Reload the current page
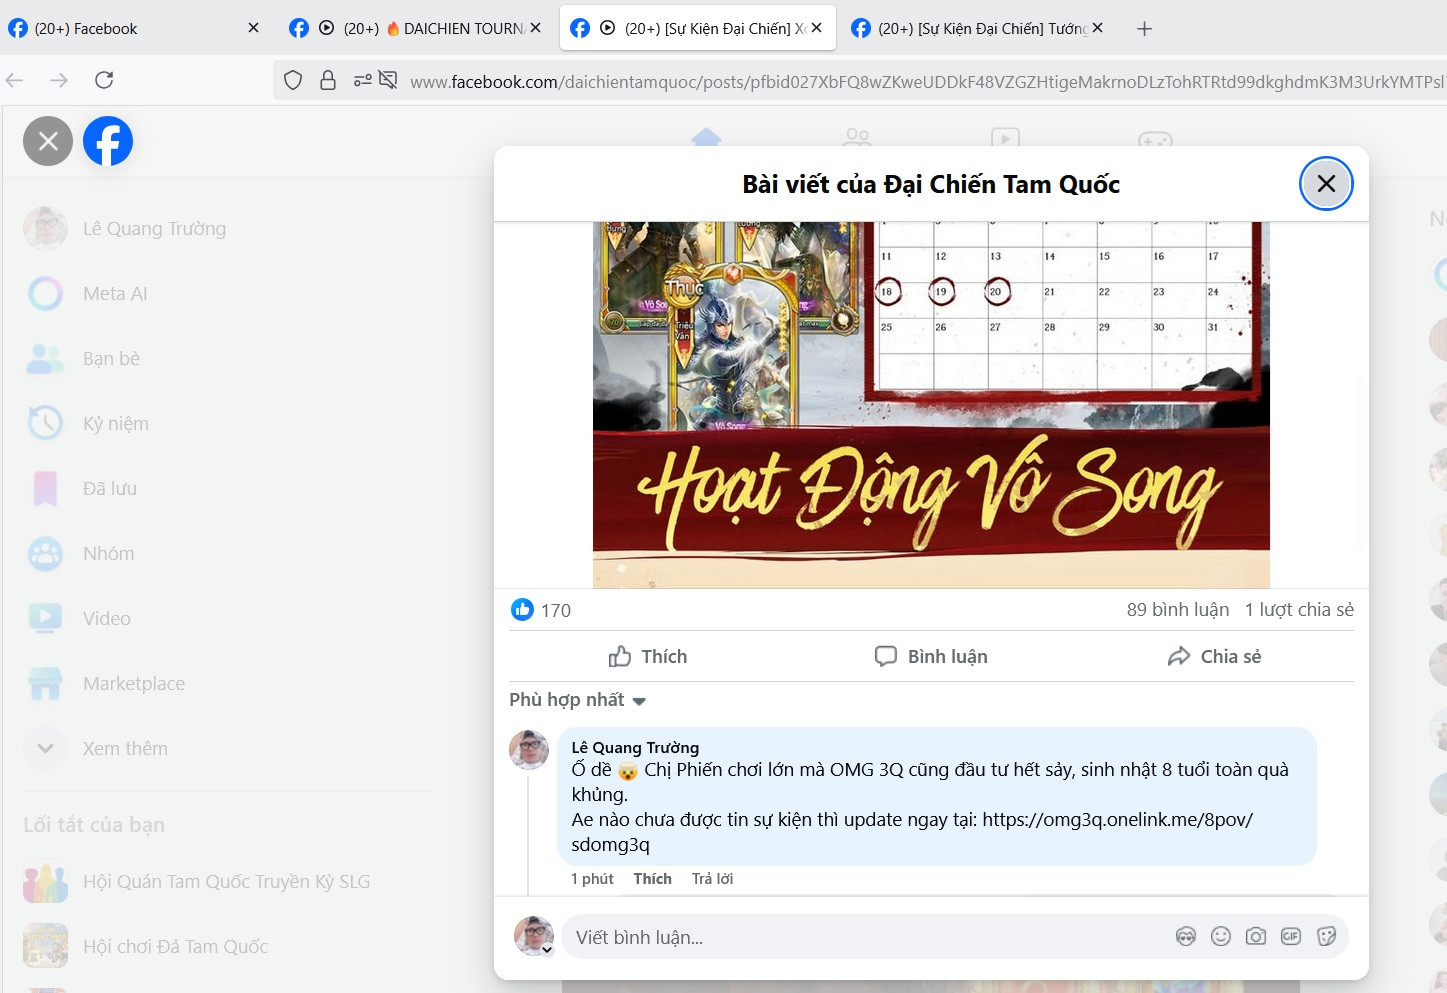The height and width of the screenshot is (993, 1447). click(104, 80)
